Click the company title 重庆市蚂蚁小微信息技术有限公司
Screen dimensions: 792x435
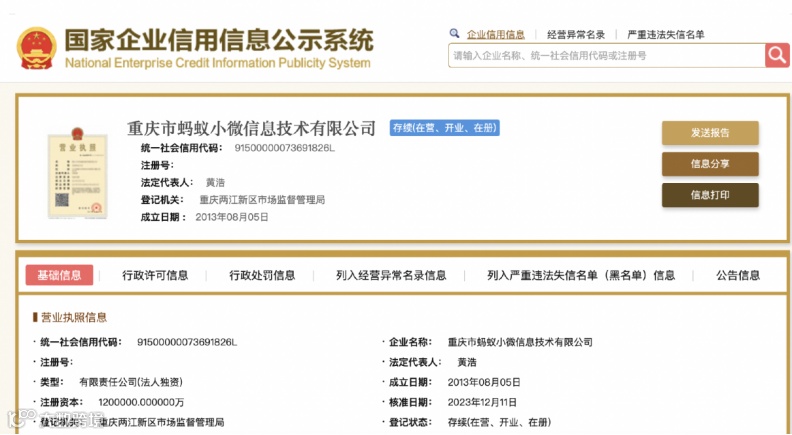[x=251, y=128]
